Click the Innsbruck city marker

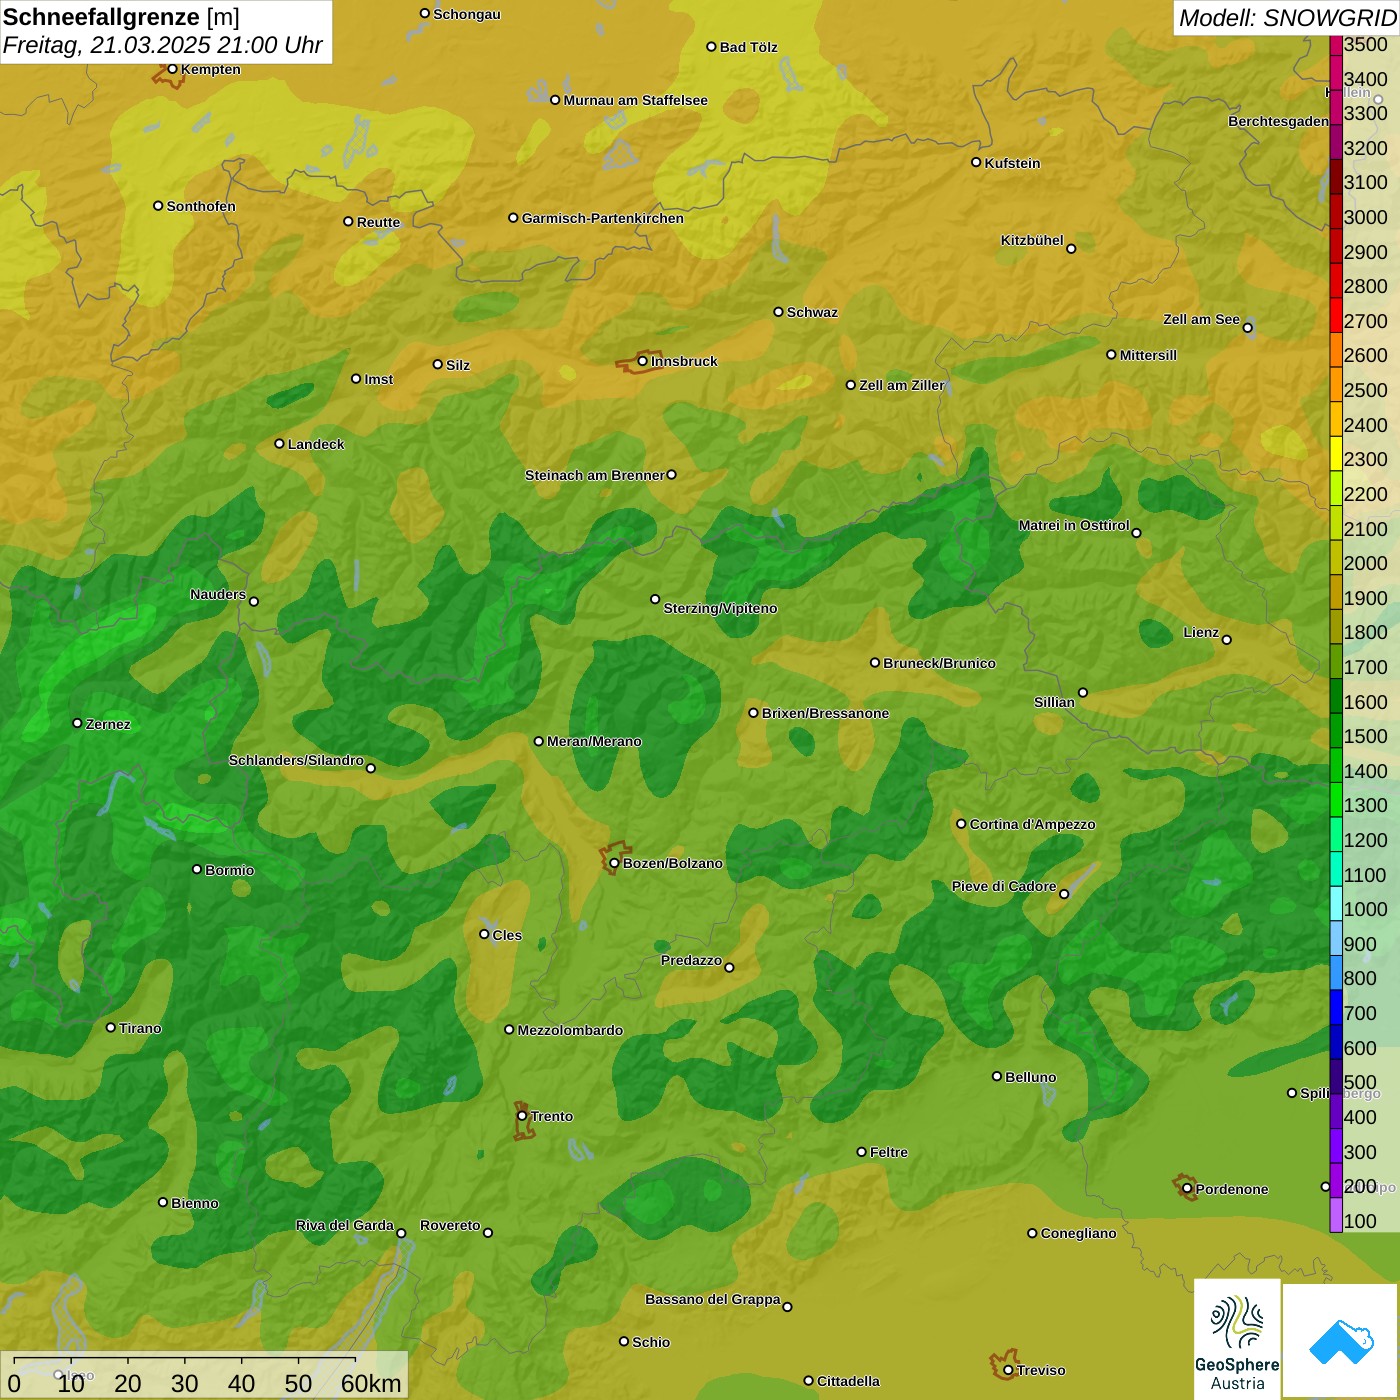click(x=643, y=361)
